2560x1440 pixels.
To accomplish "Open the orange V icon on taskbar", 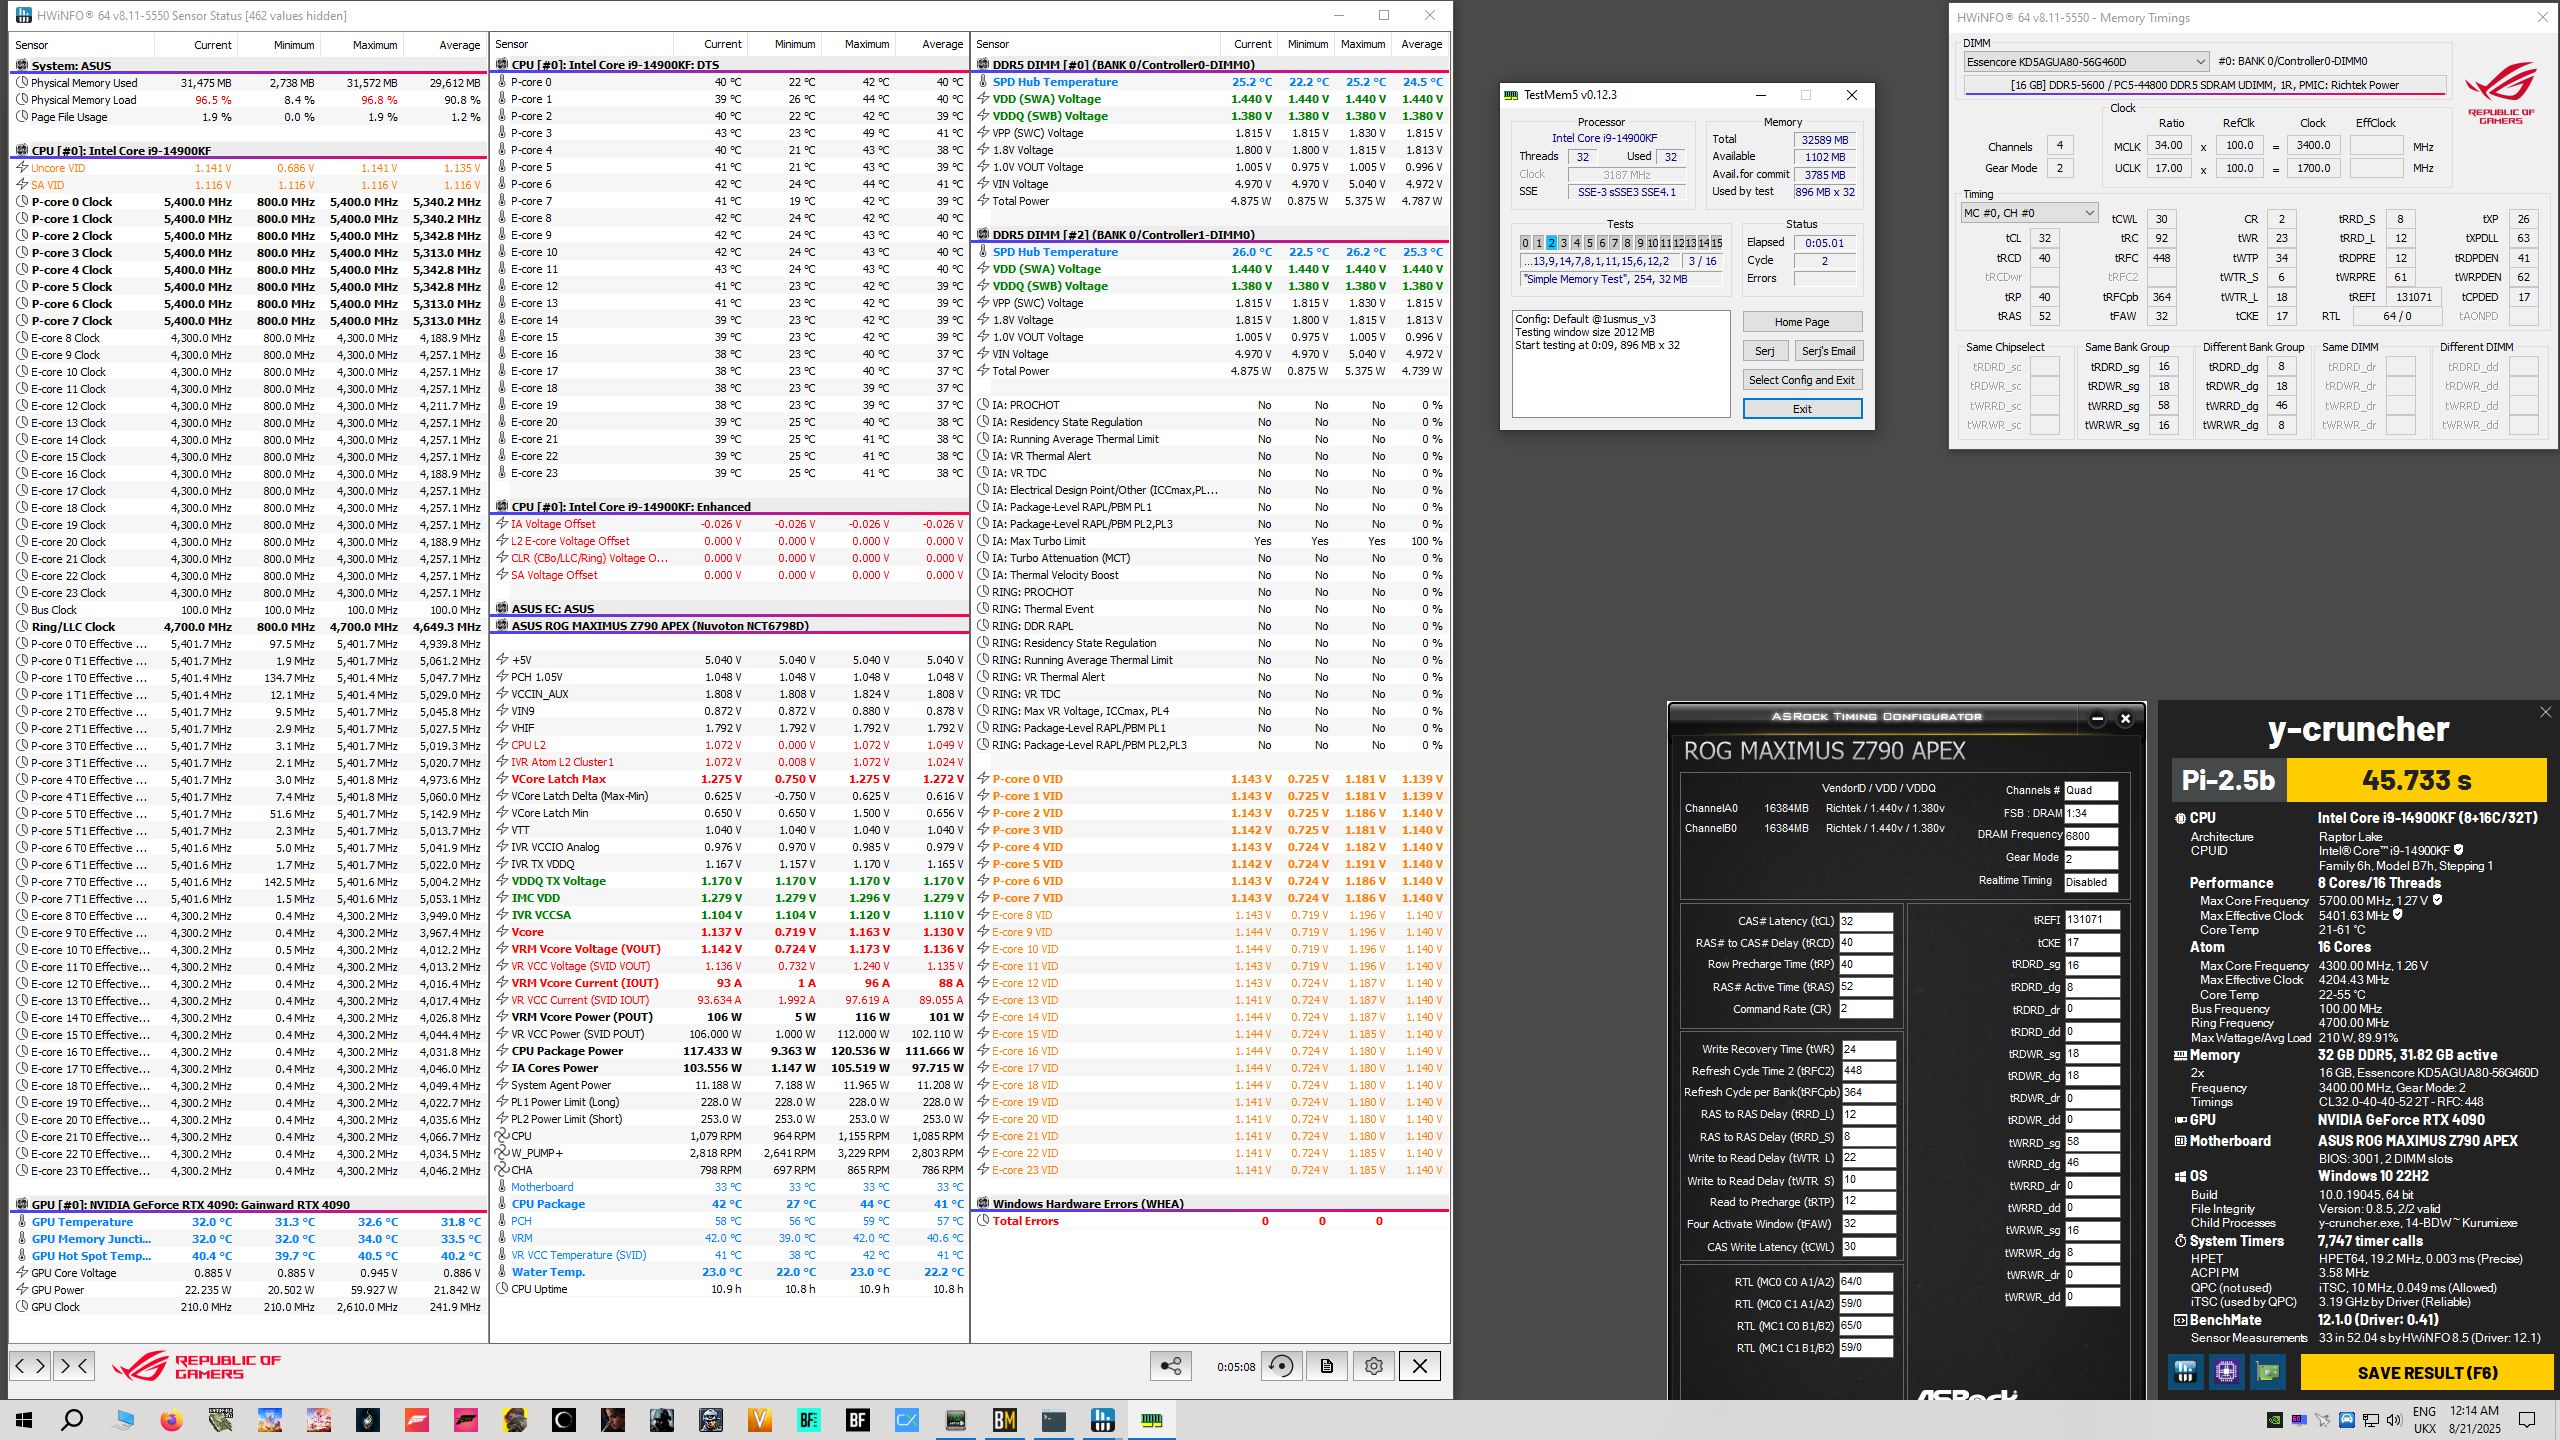I will [760, 1420].
